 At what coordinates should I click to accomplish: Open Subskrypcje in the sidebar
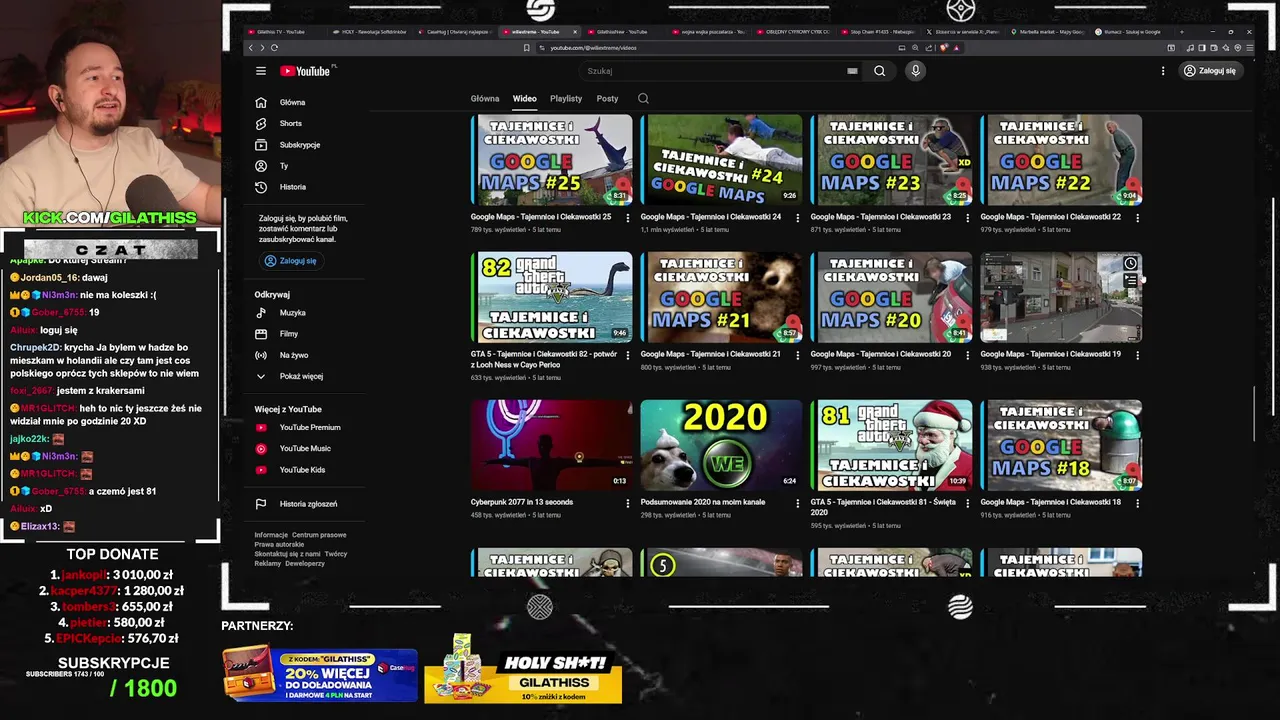click(x=299, y=145)
